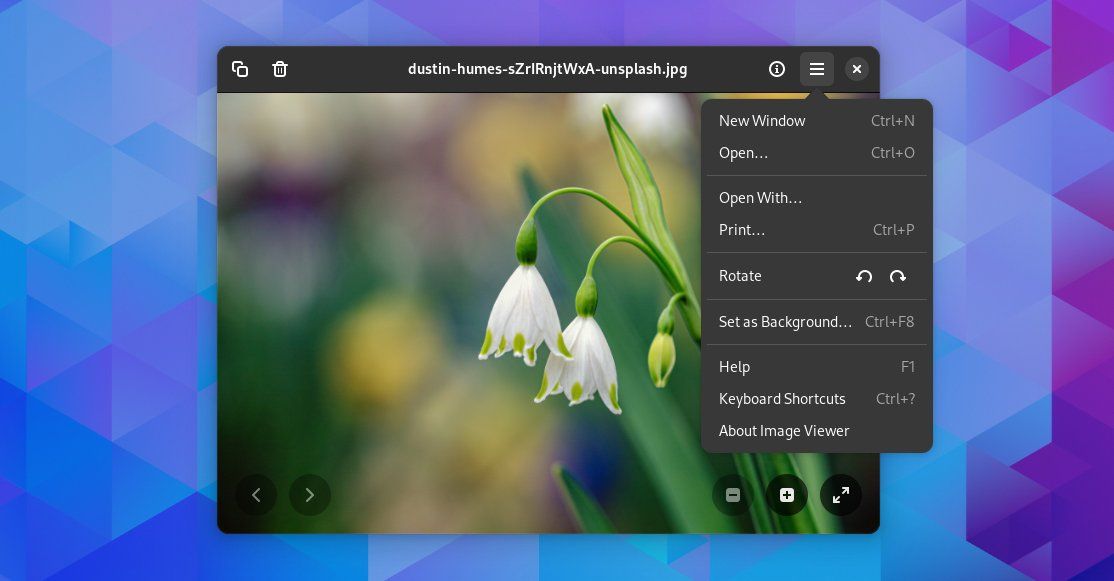Click the image filename in the titlebar

tap(548, 69)
